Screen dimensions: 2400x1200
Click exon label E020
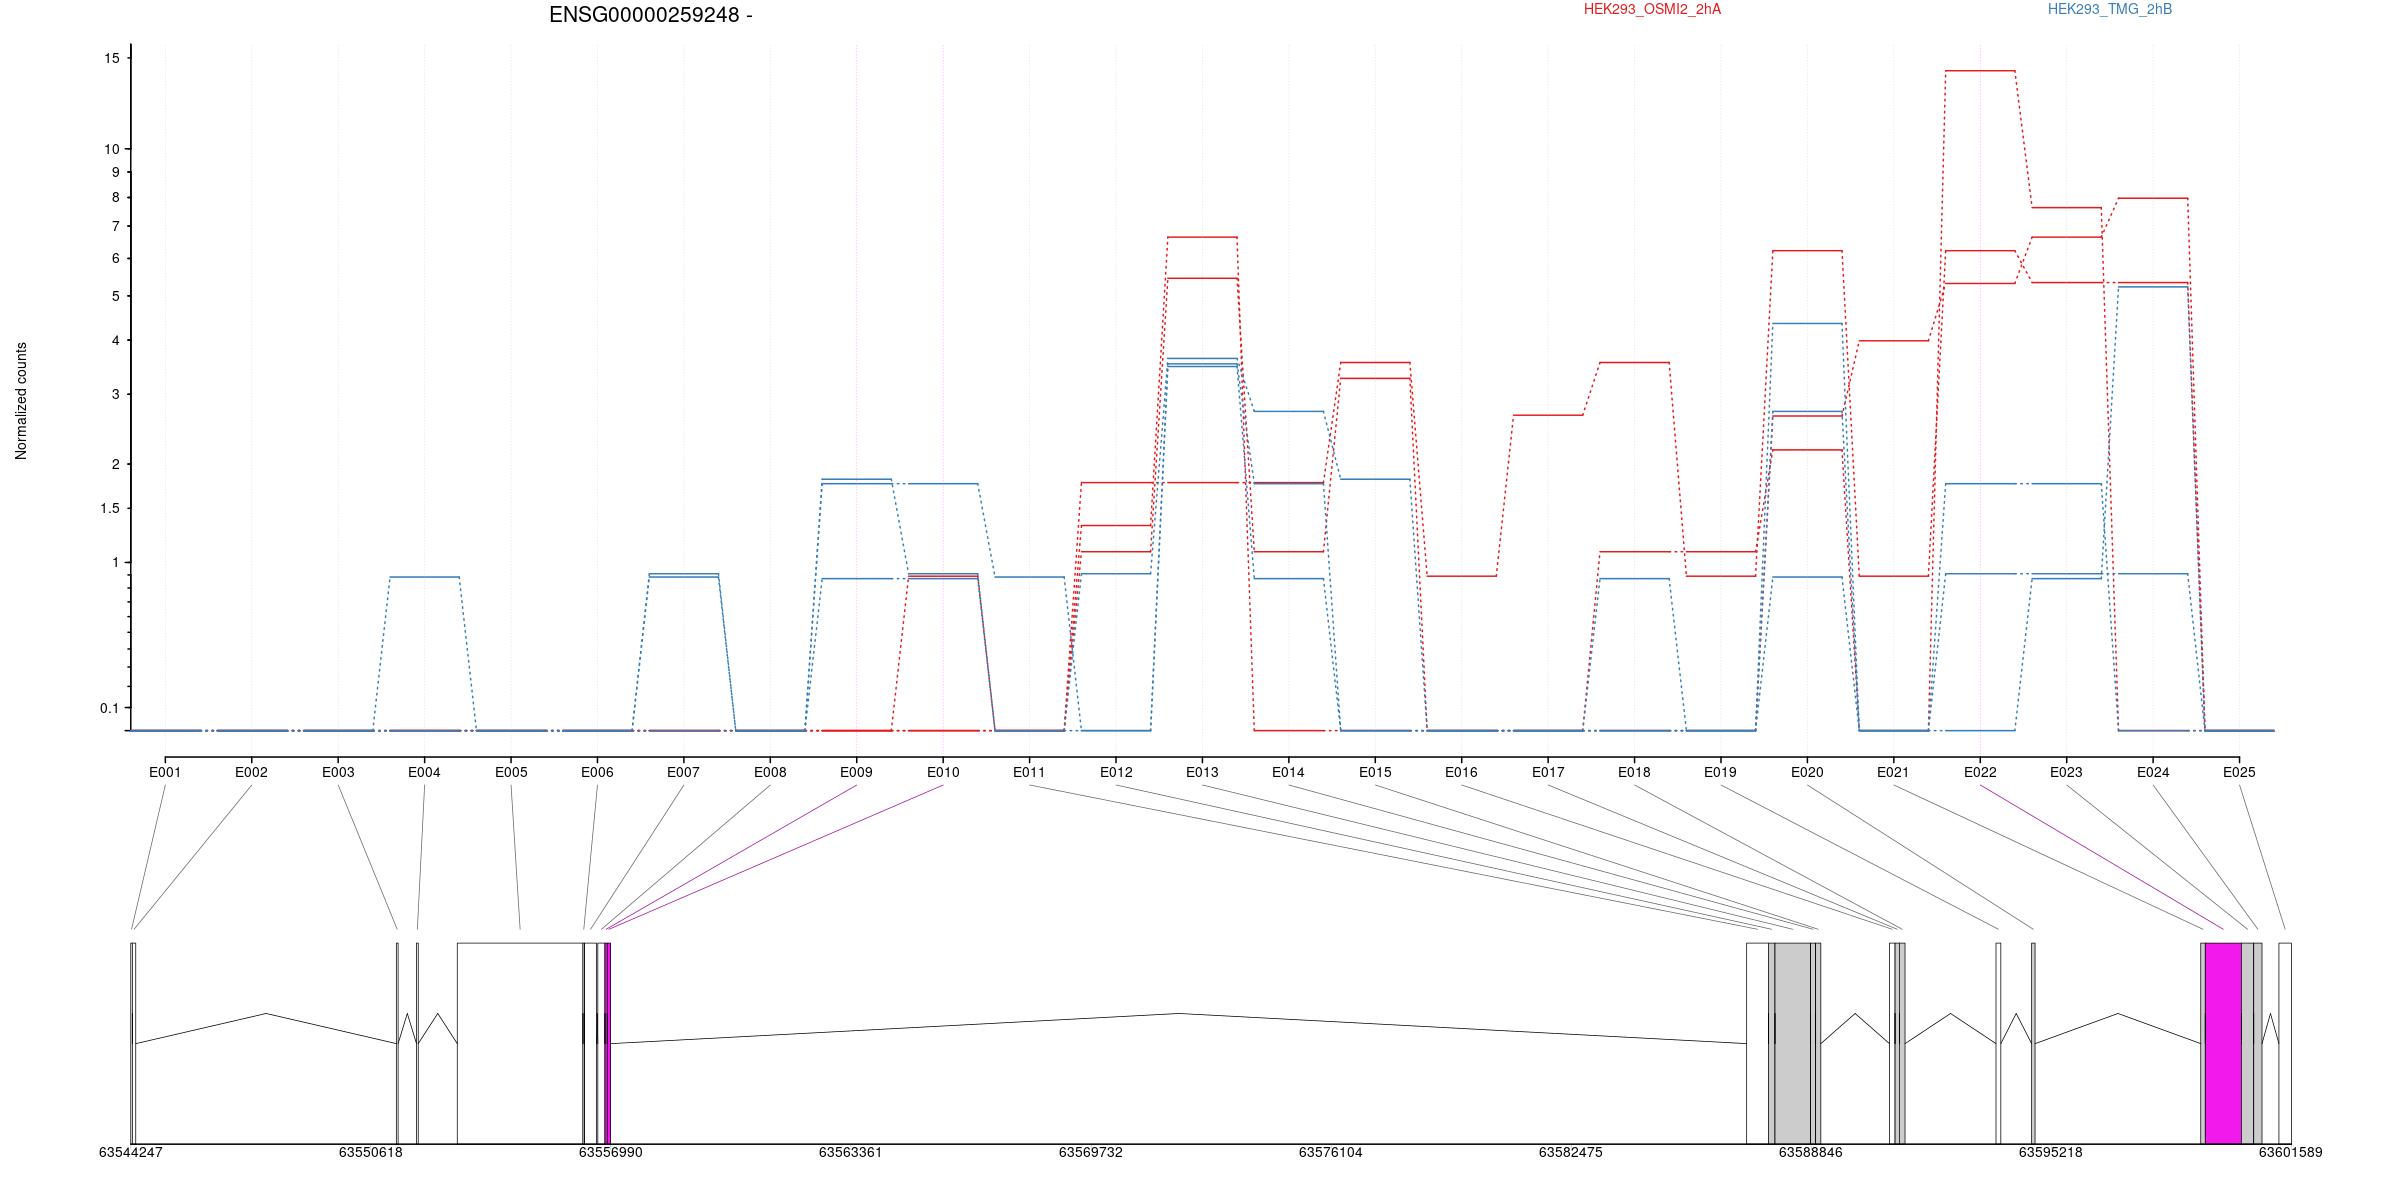(x=1807, y=772)
